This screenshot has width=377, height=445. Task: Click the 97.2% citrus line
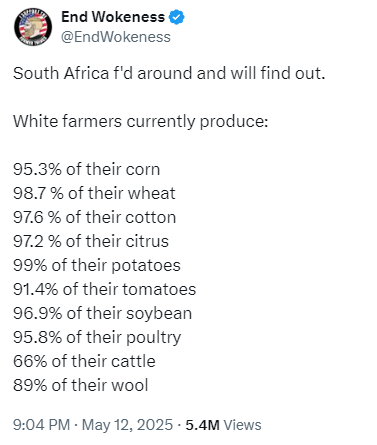(x=91, y=241)
